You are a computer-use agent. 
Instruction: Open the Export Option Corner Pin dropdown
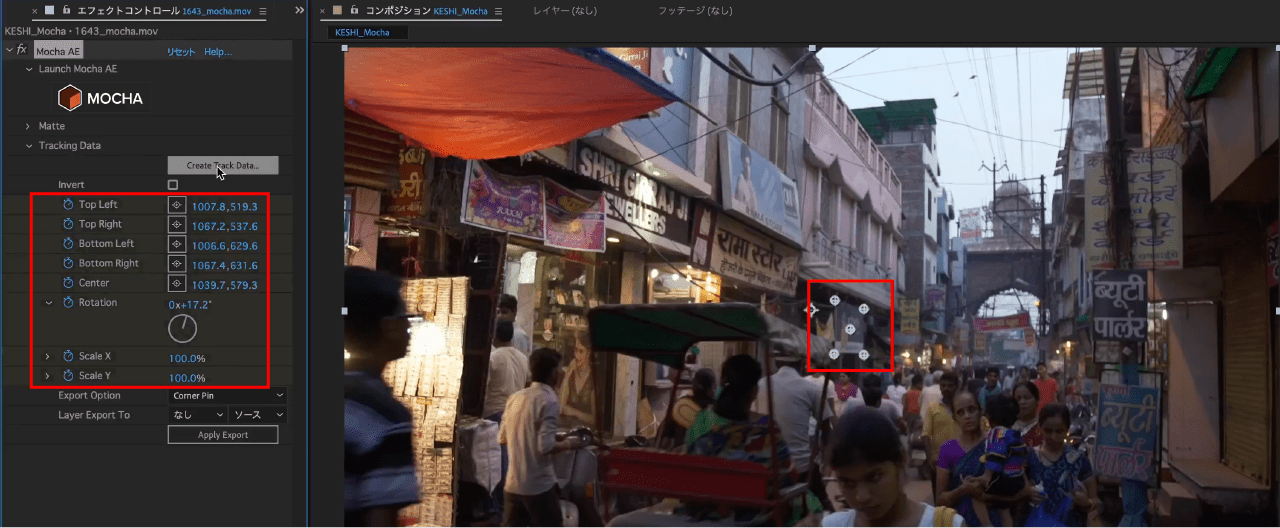click(228, 395)
